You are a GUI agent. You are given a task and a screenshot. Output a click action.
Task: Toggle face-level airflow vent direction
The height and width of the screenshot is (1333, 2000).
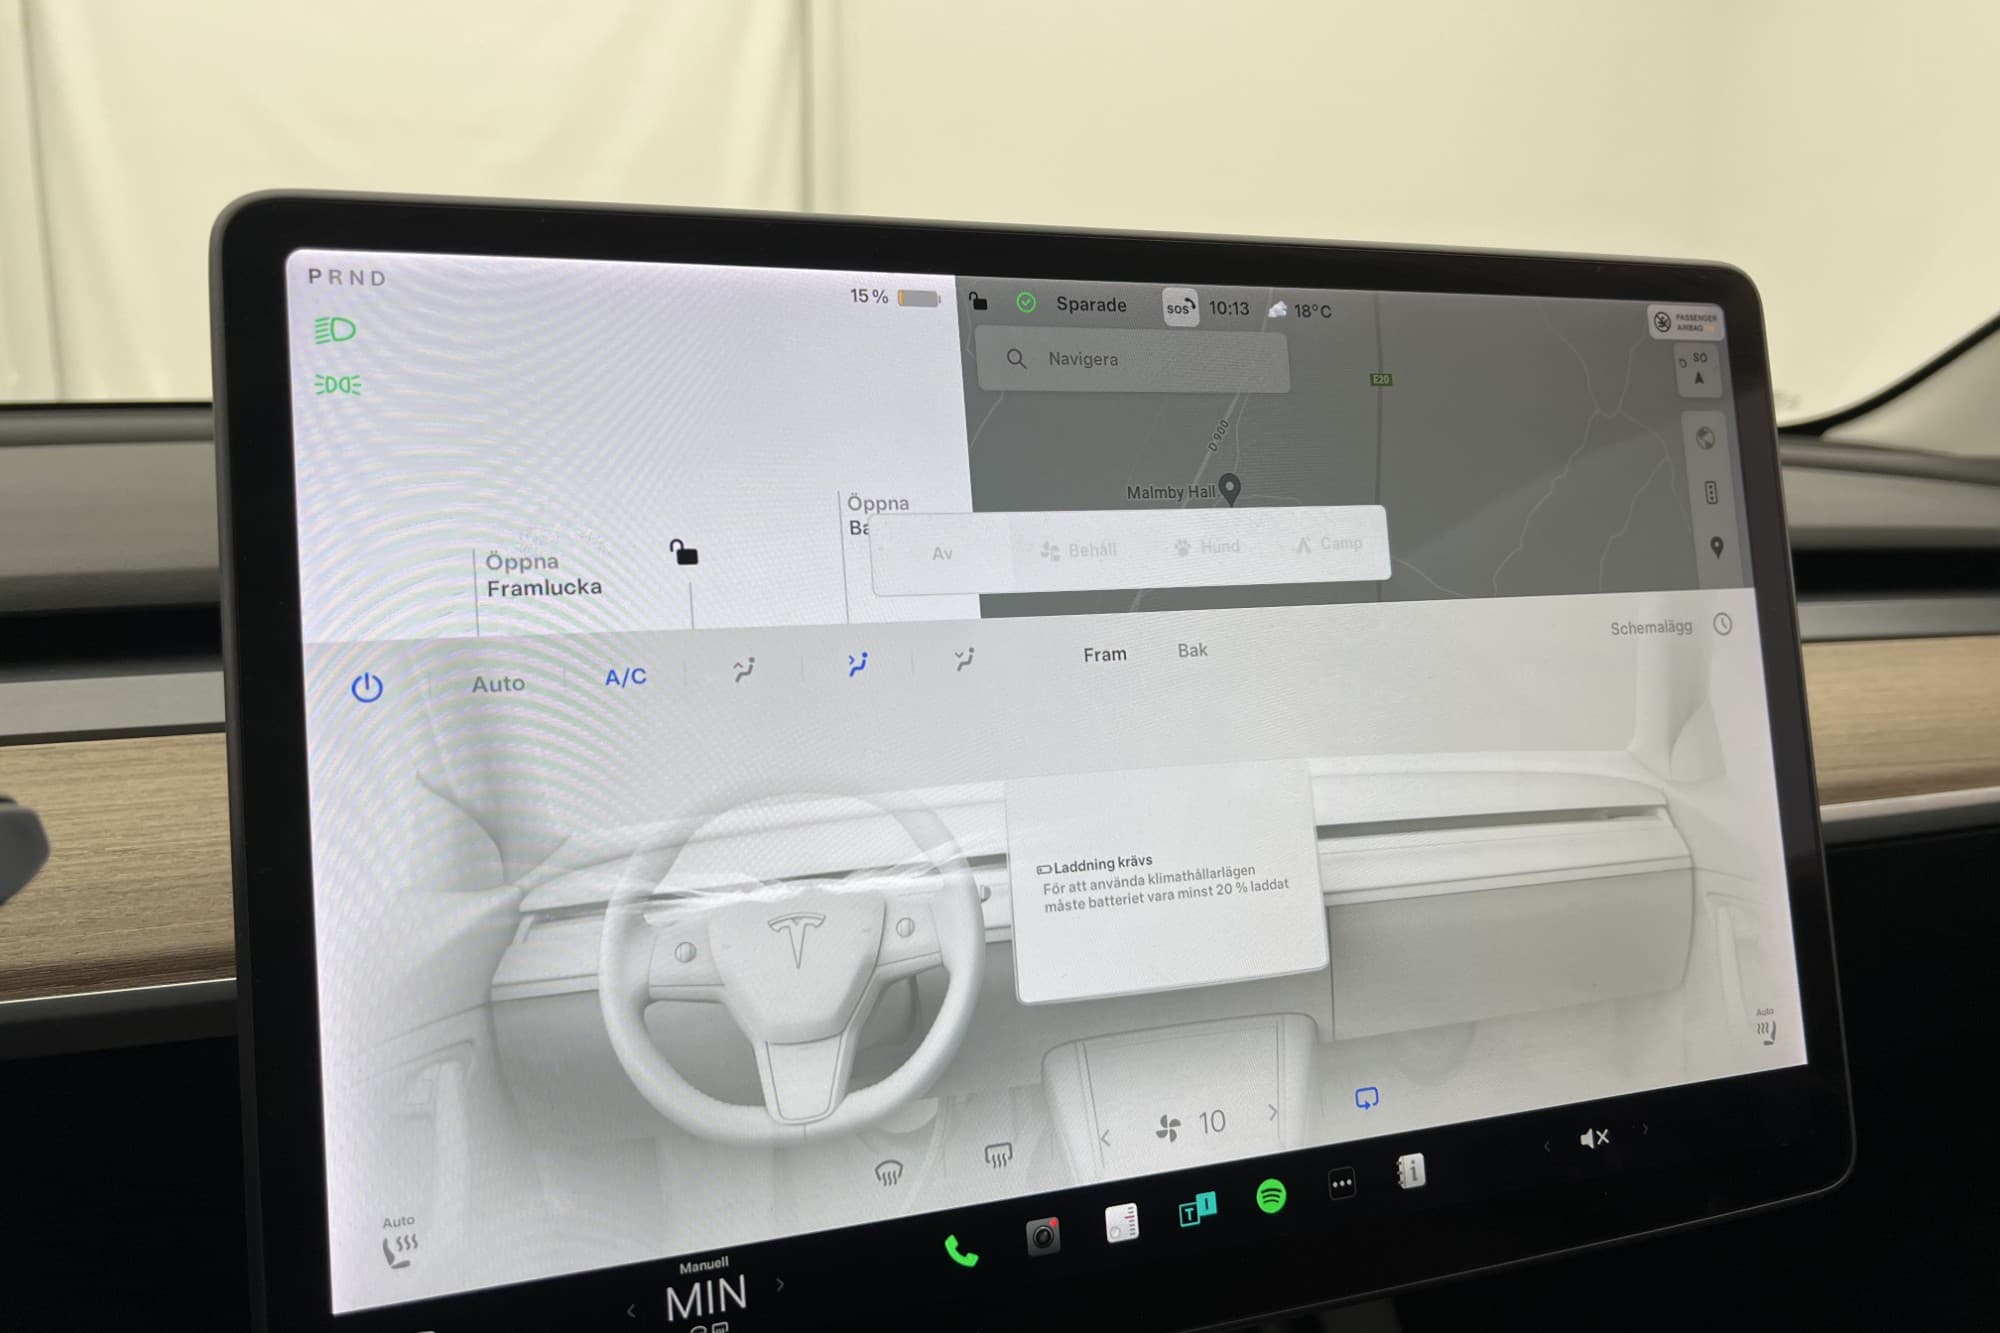click(857, 664)
